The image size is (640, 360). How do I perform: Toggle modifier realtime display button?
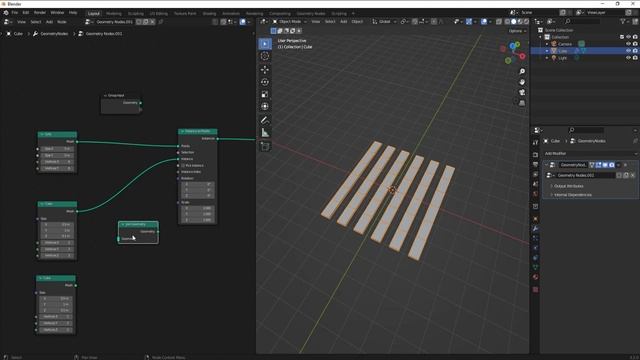[x=605, y=165]
